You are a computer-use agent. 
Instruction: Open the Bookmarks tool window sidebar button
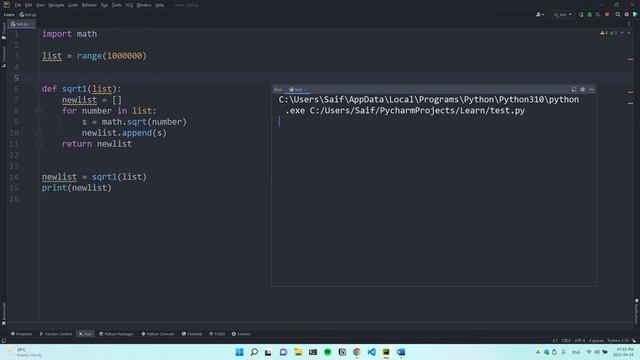[4, 314]
